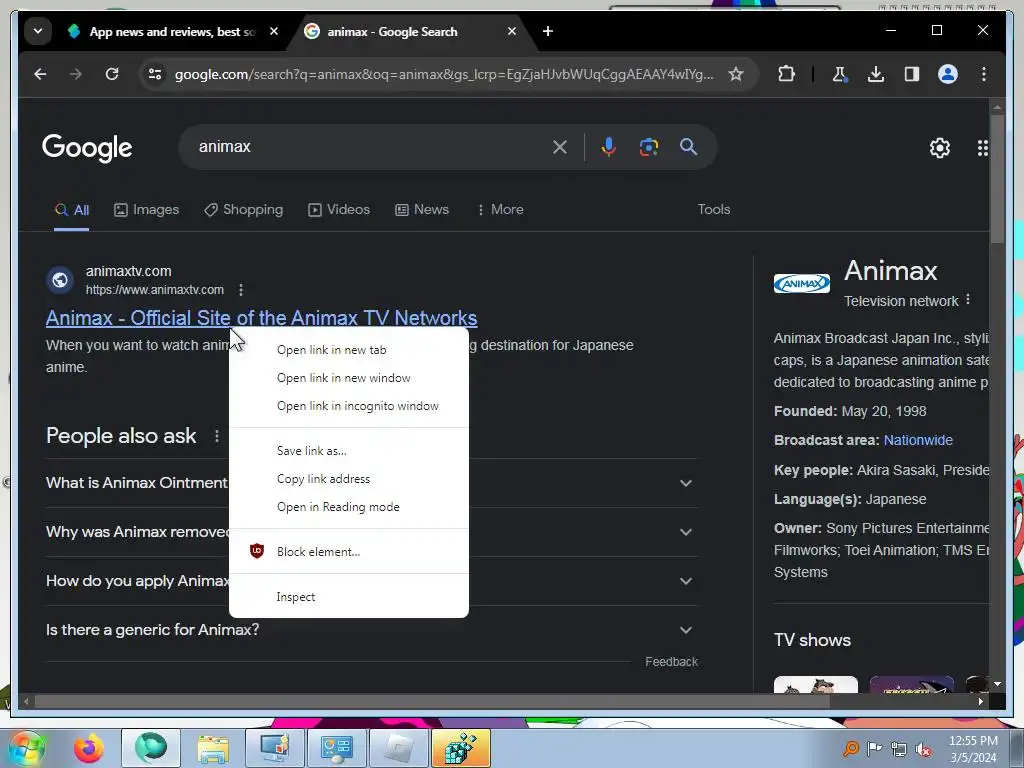This screenshot has height=768, width=1024.
Task: Expand the Why was Animax removed question
Action: click(686, 532)
